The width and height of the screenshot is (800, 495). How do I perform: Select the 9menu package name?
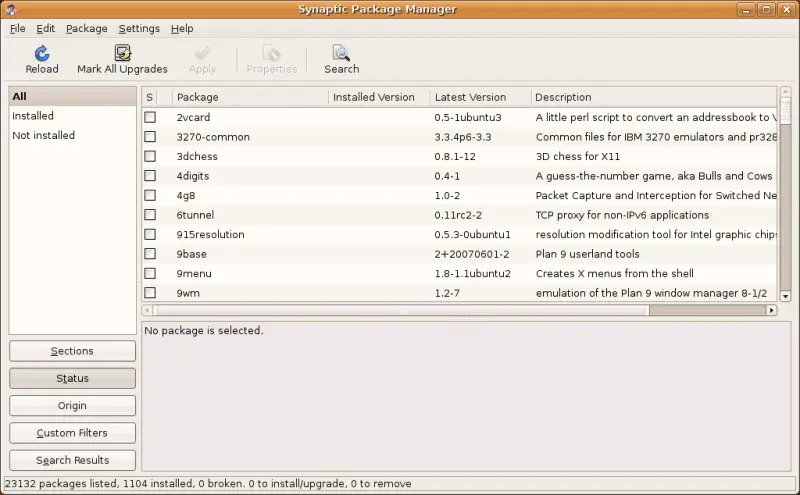pyautogui.click(x=194, y=274)
